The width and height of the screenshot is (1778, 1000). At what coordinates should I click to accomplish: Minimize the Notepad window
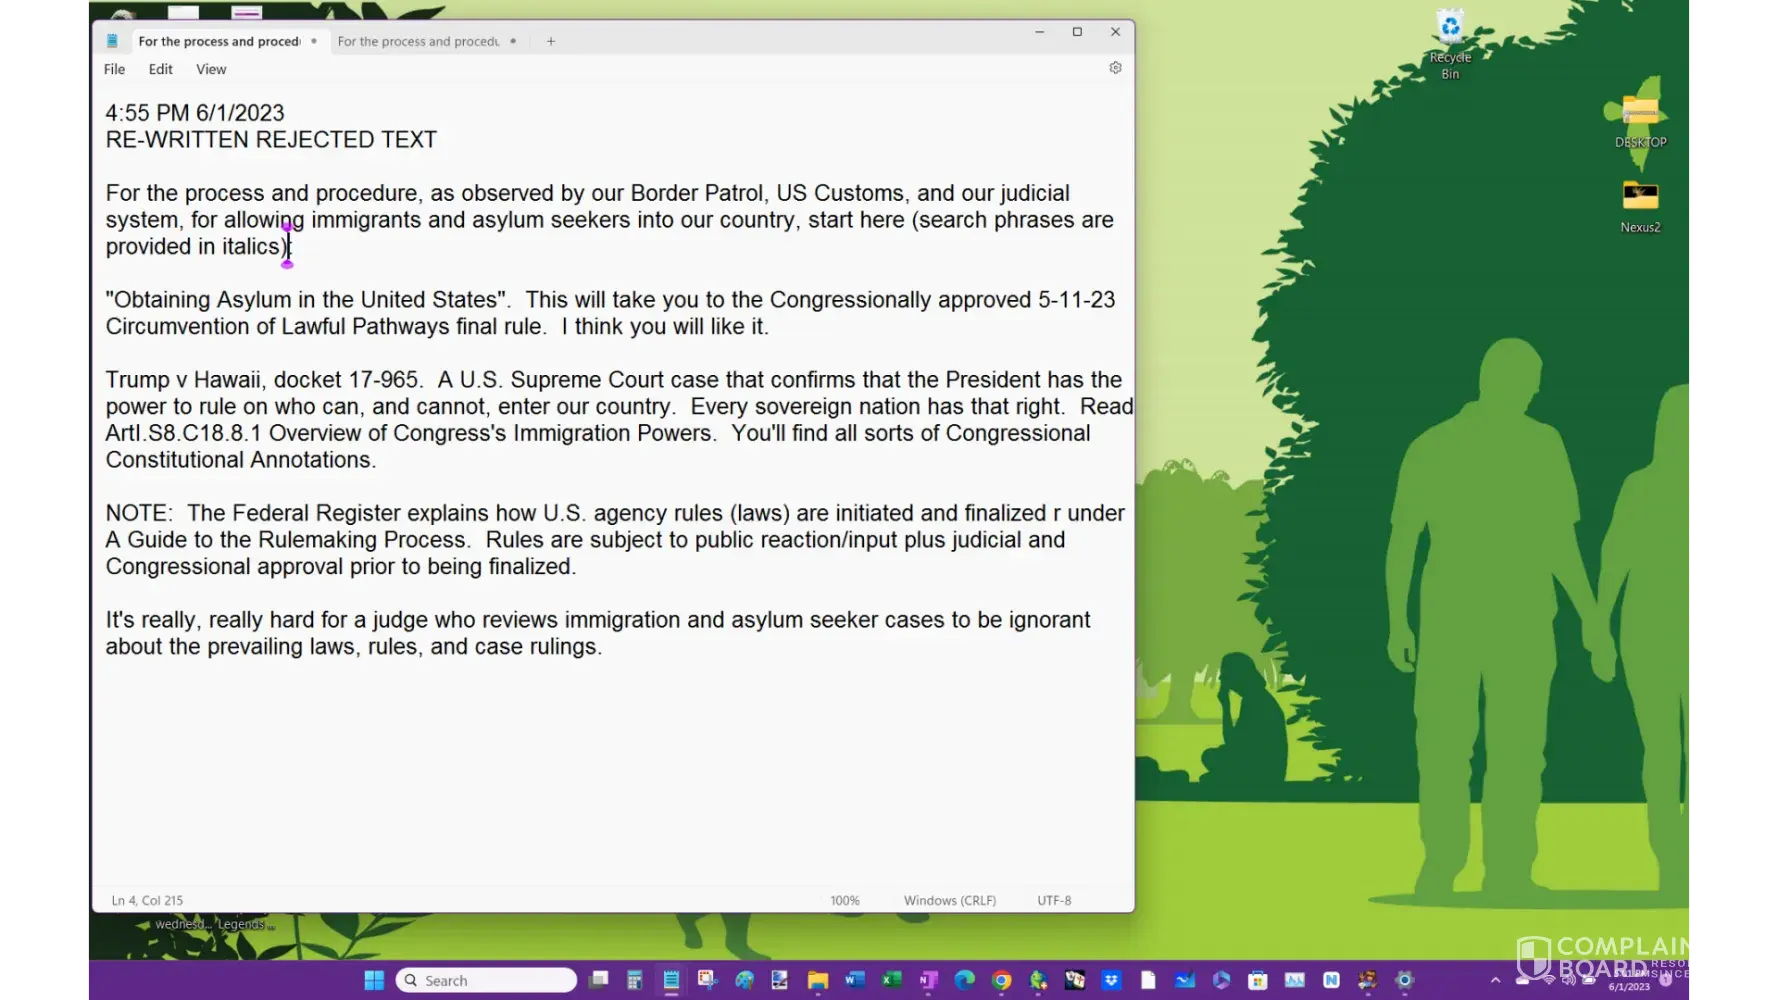pyautogui.click(x=1040, y=32)
